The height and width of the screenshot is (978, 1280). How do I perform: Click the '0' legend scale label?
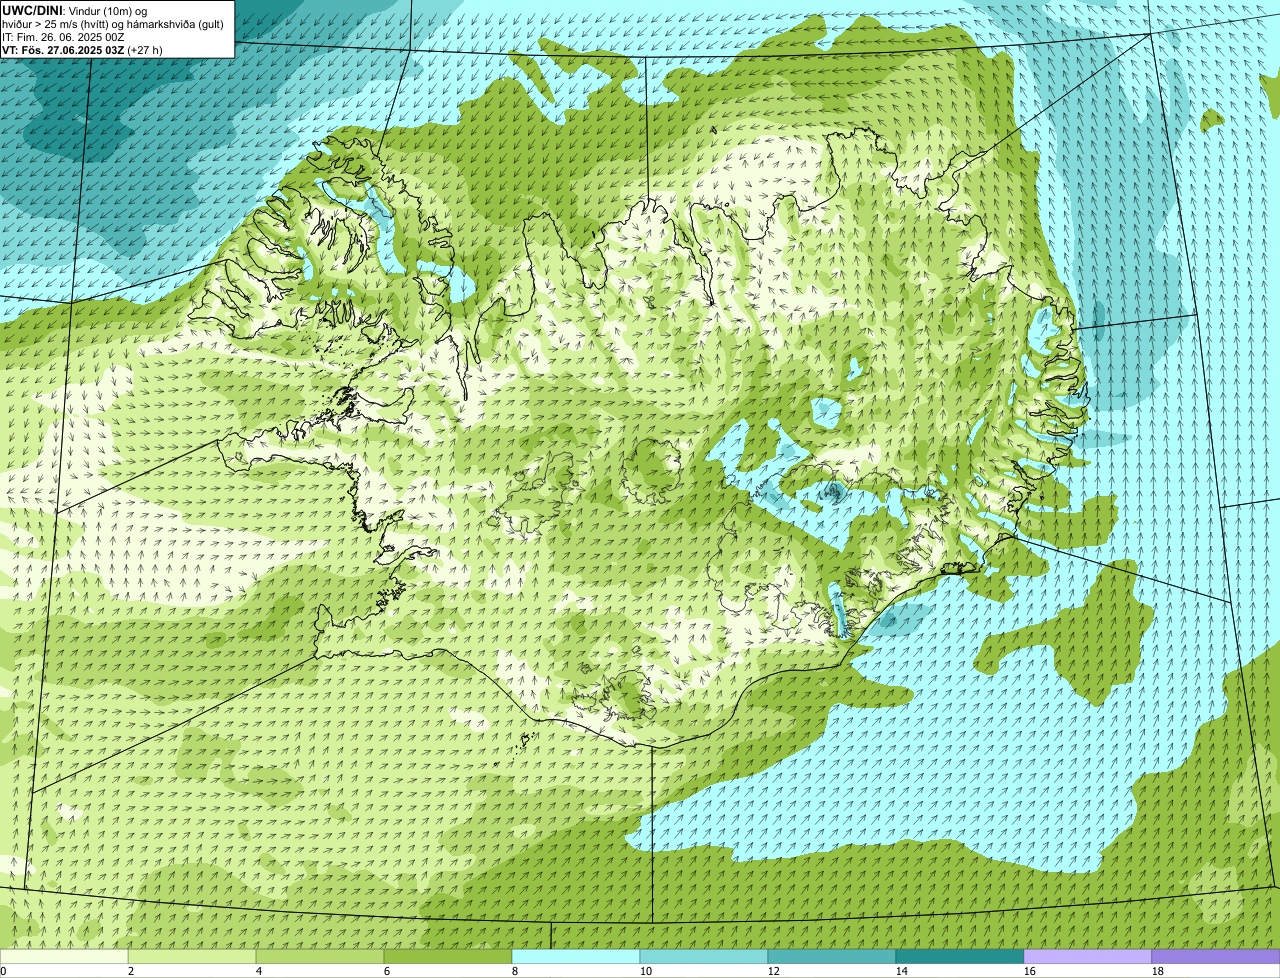pos(3,971)
